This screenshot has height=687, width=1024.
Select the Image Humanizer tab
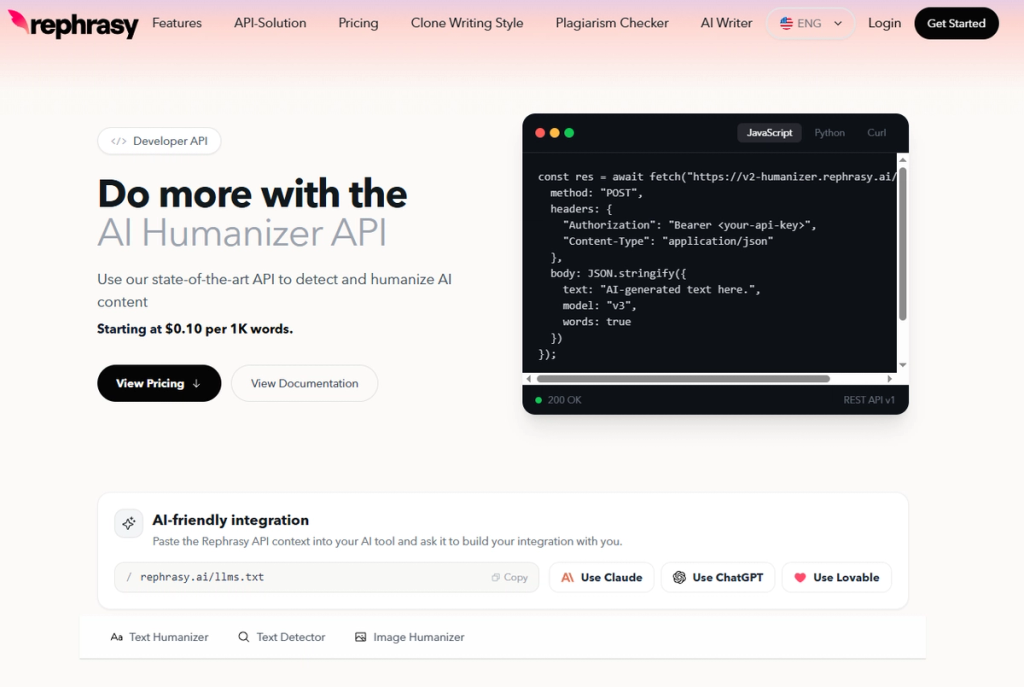click(x=409, y=637)
